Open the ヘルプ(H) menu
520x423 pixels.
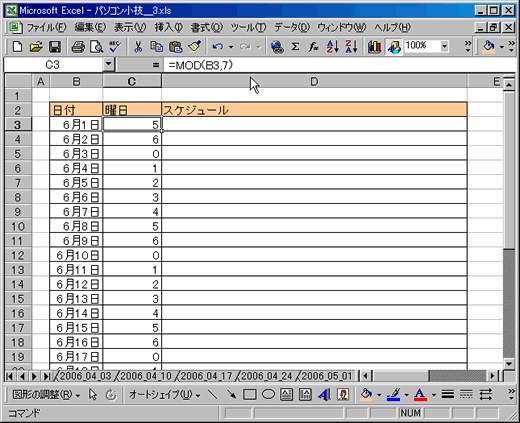tap(392, 27)
